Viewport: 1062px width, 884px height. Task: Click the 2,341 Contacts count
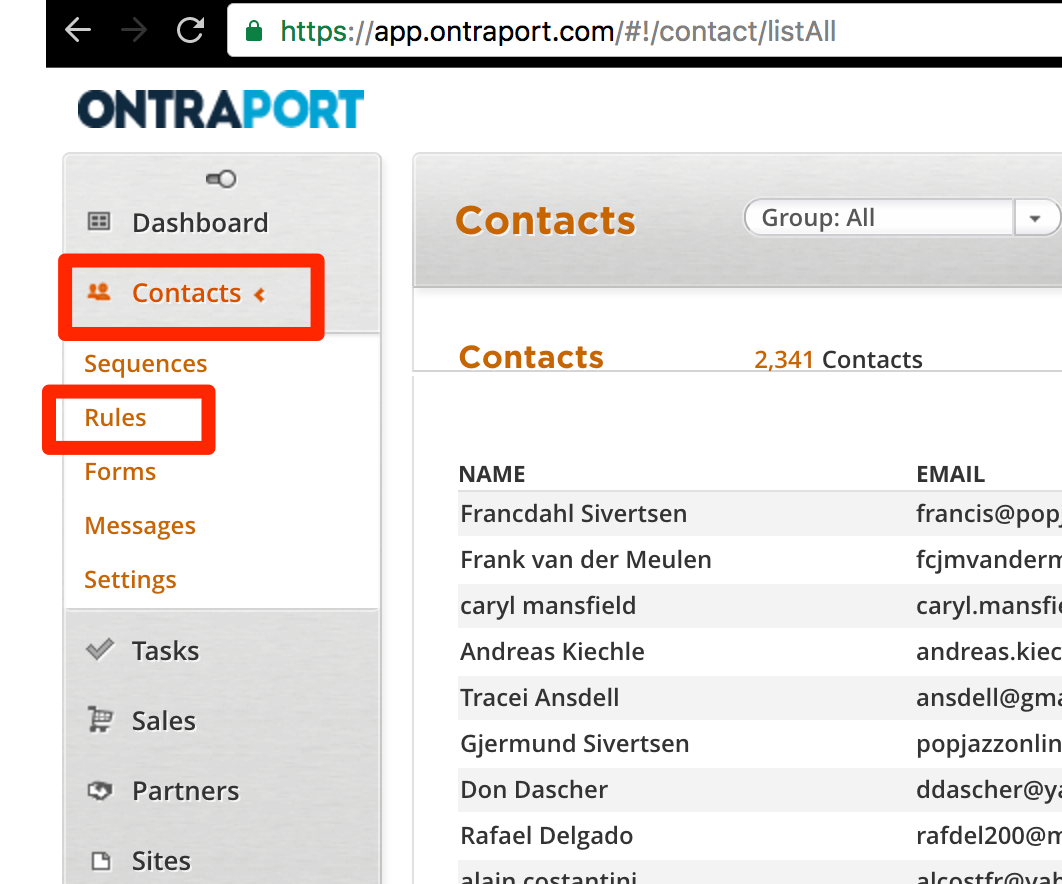(x=838, y=360)
